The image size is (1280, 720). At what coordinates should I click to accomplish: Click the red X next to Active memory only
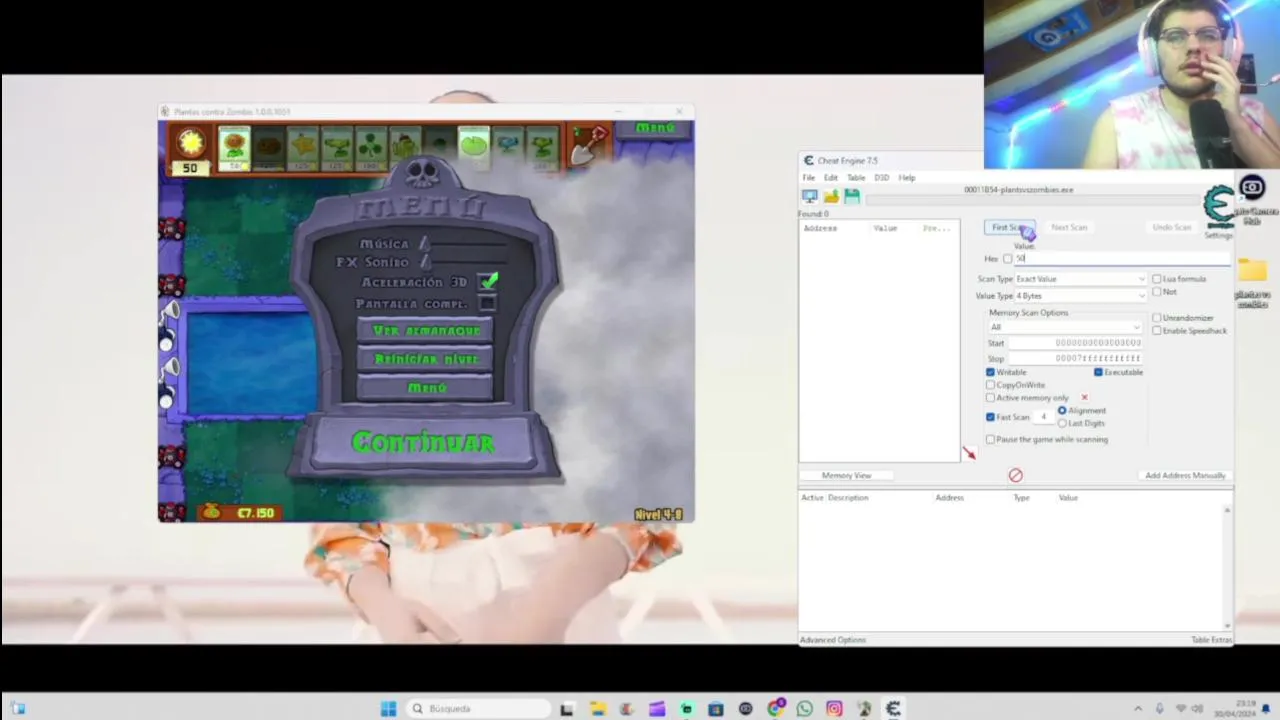coord(1084,397)
